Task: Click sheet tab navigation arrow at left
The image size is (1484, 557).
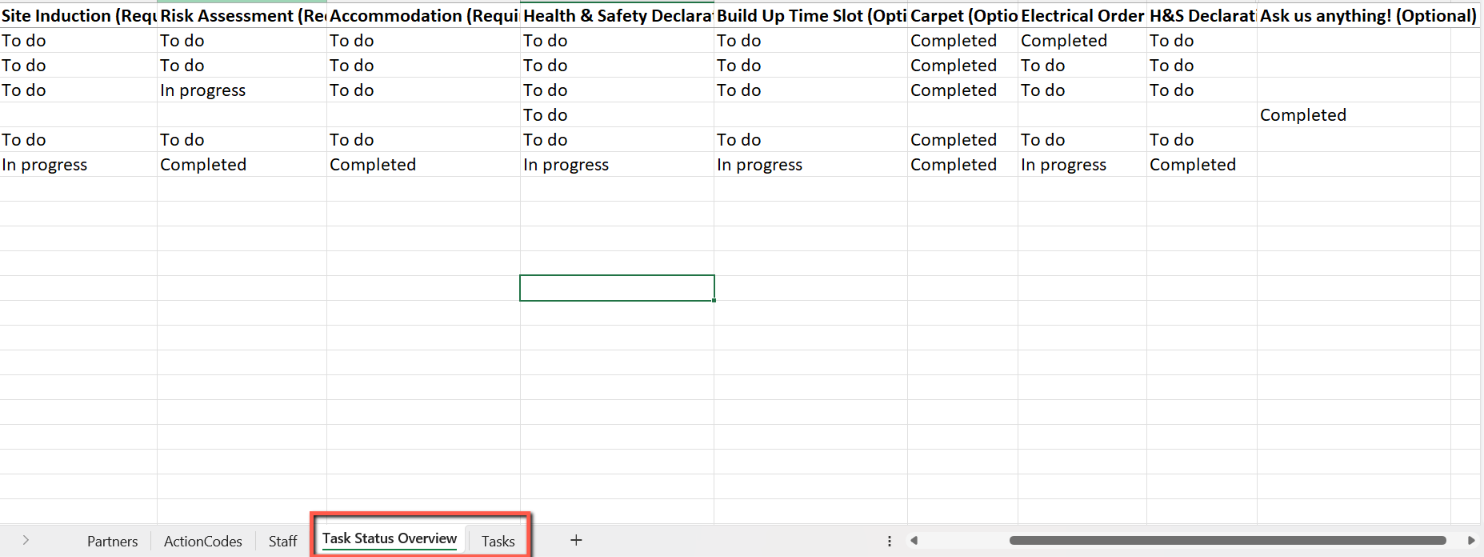Action: tap(26, 540)
